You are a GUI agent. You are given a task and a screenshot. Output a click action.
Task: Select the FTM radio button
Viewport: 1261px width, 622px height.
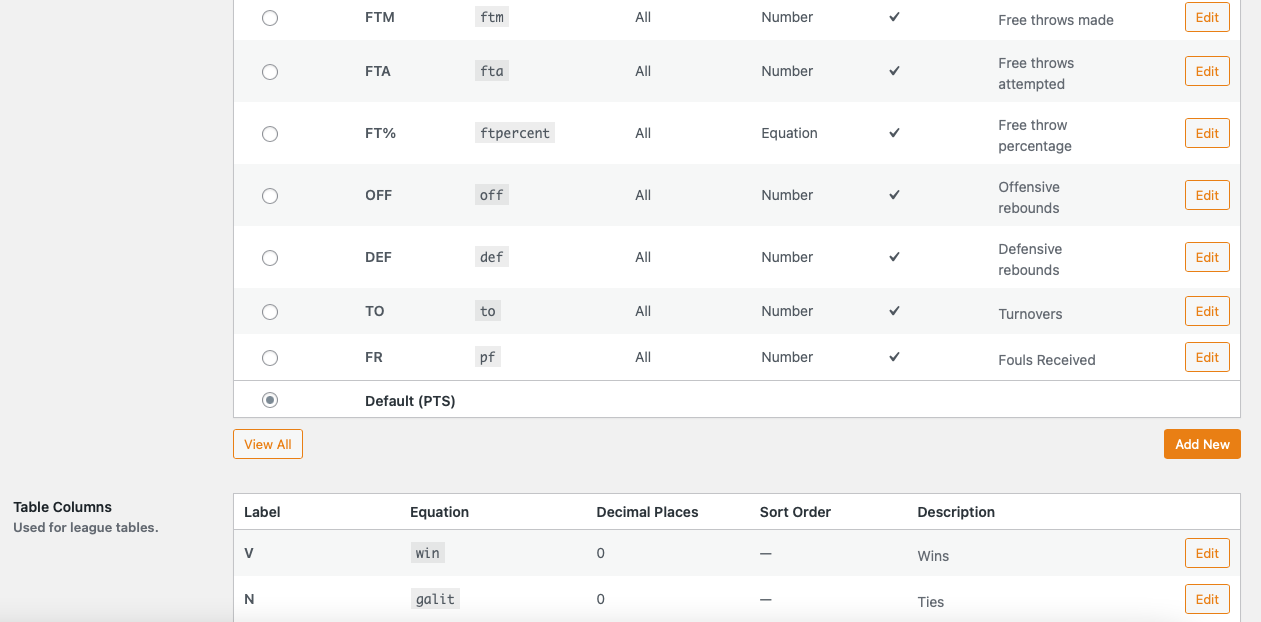point(270,18)
